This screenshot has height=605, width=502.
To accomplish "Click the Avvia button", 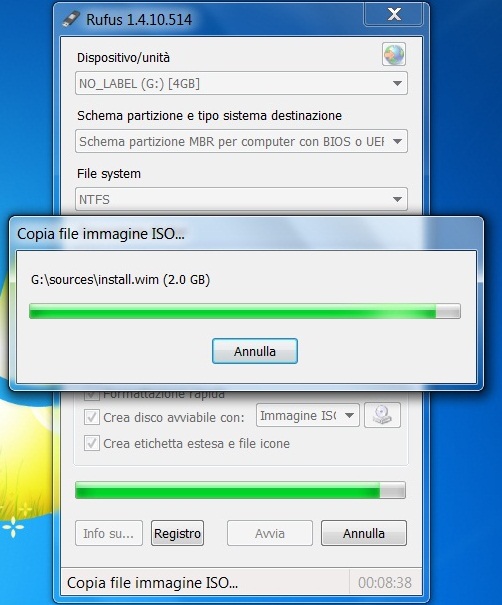I will coord(270,533).
